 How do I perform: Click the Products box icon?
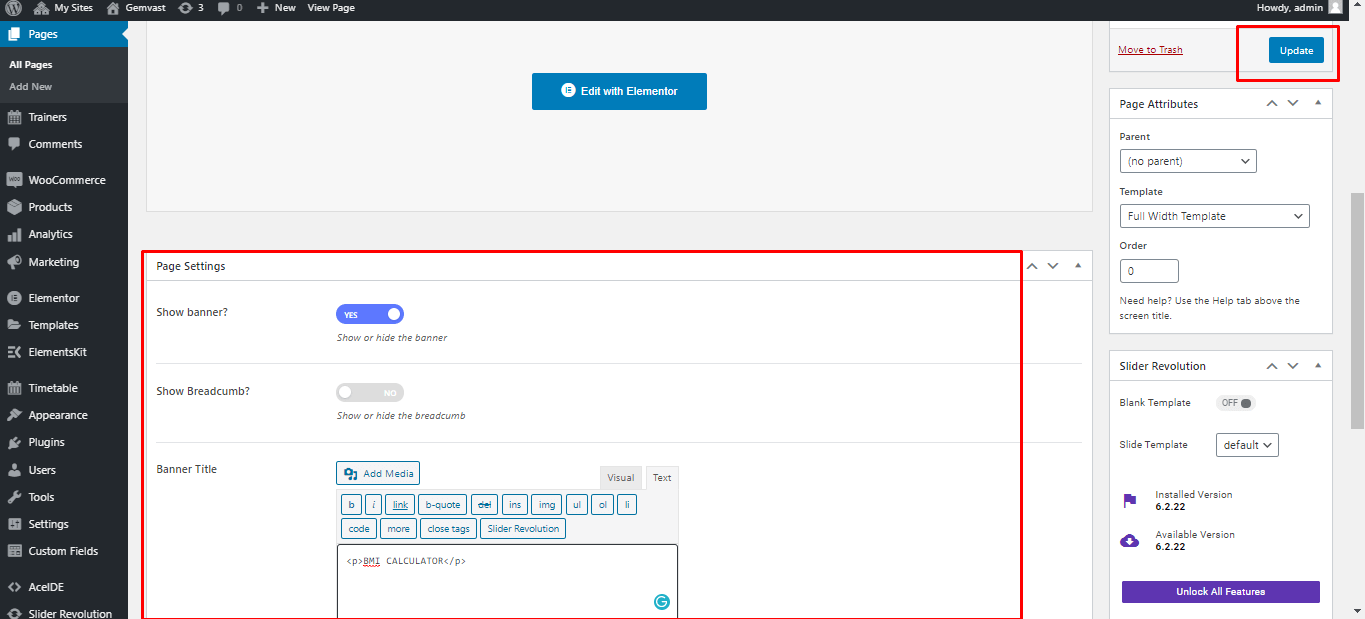coord(14,207)
